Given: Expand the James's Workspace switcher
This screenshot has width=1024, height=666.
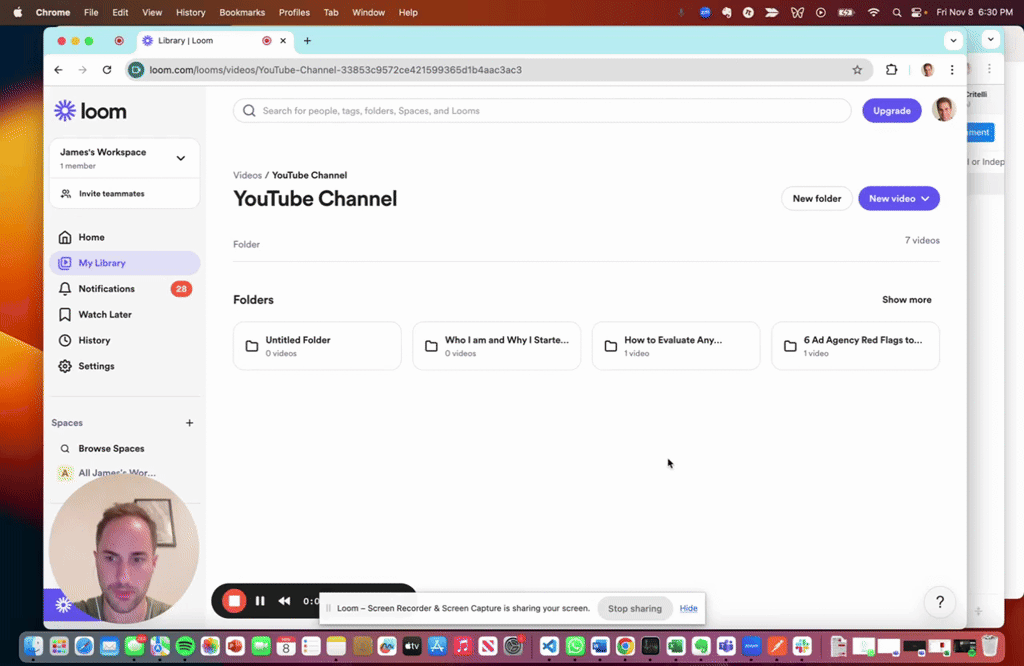Looking at the screenshot, I should coord(181,158).
